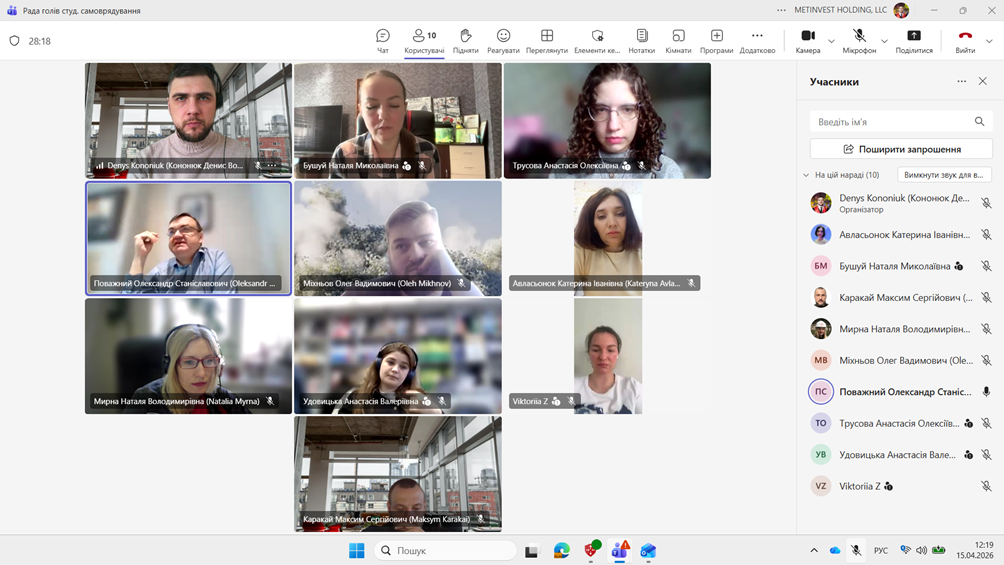
Task: Collapse the На цій нараді list
Action: click(x=806, y=175)
